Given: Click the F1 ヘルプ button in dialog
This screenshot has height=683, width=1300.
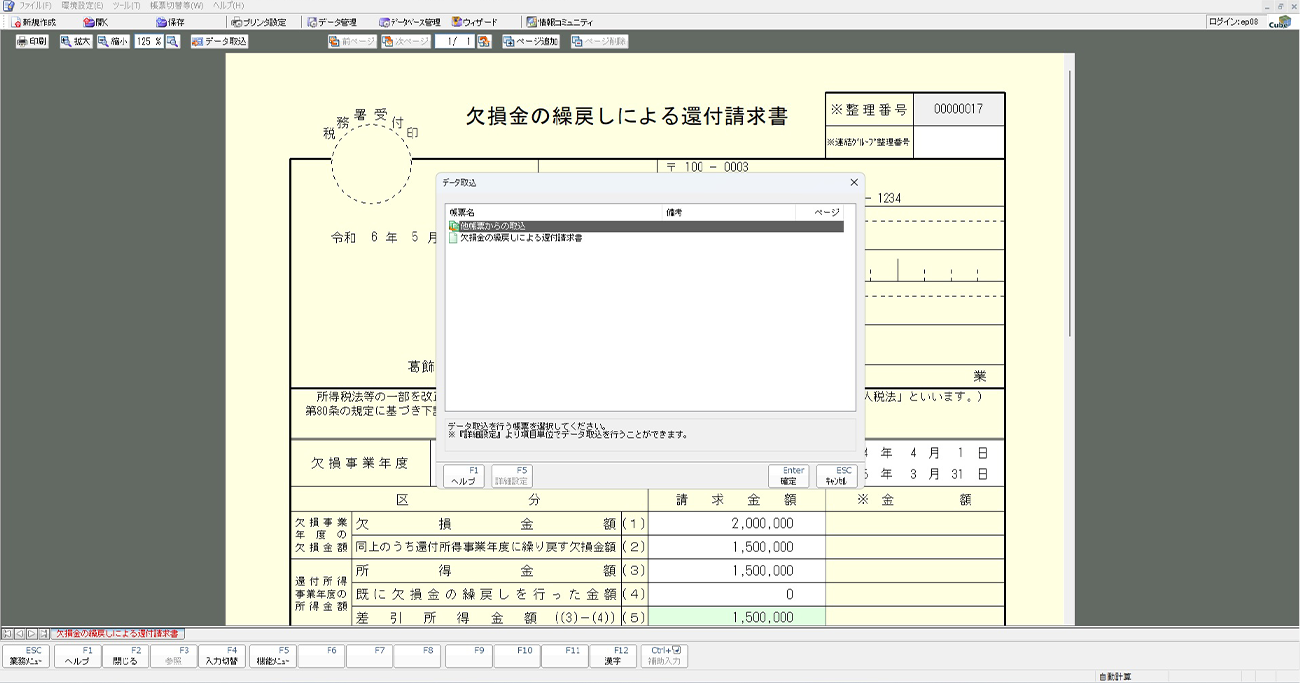Looking at the screenshot, I should 463,476.
